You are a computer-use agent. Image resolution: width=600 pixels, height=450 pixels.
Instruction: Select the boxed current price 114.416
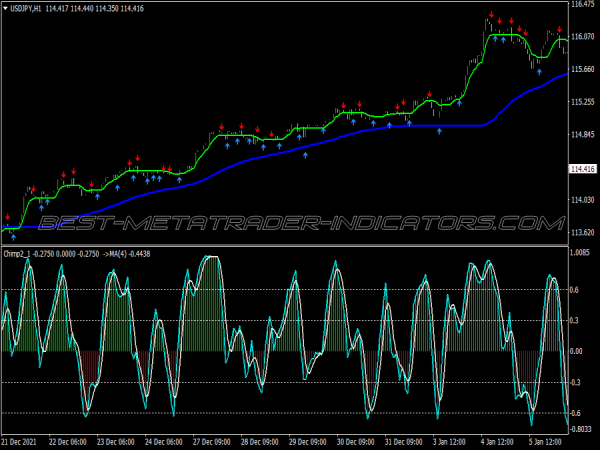tap(582, 169)
